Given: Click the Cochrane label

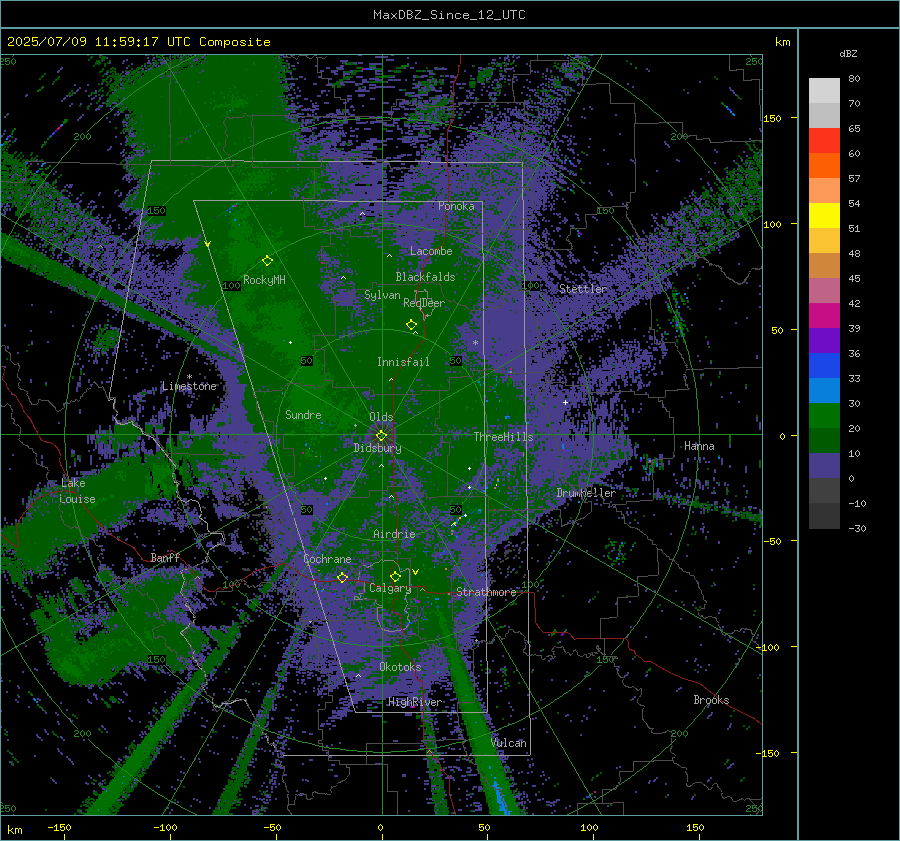Looking at the screenshot, I should pos(327,559).
